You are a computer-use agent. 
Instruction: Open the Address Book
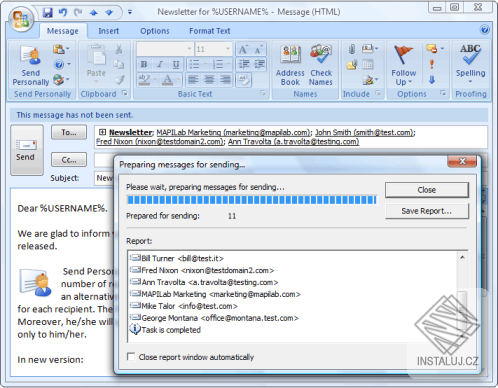tap(290, 65)
